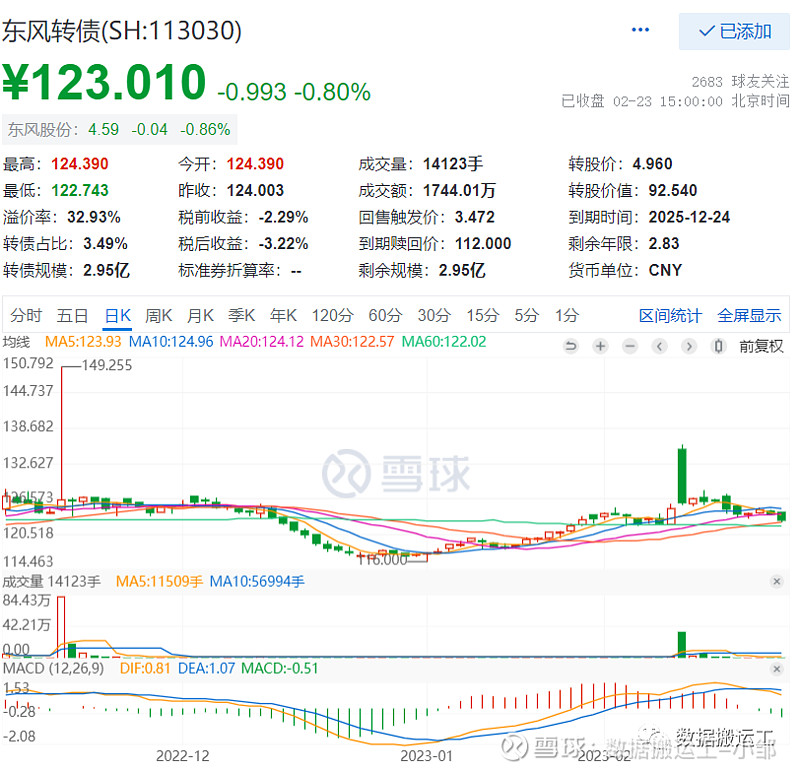The width and height of the screenshot is (800, 773).
Task: Click the volume MA10:56994手 legend
Action: pos(257,581)
